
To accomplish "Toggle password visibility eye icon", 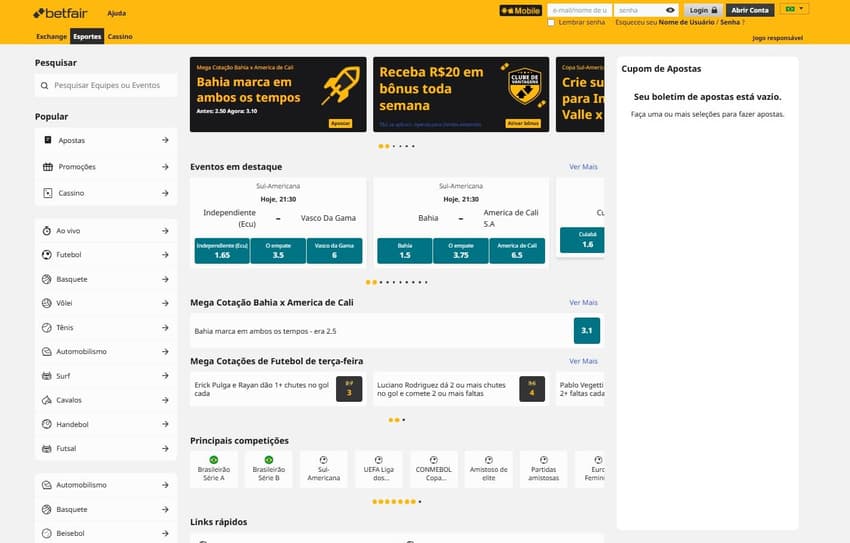I will 670,10.
